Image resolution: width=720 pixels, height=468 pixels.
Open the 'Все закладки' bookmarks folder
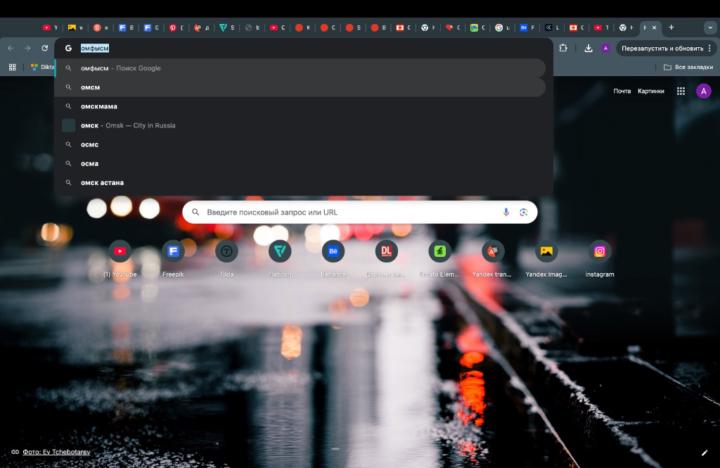[x=688, y=67]
